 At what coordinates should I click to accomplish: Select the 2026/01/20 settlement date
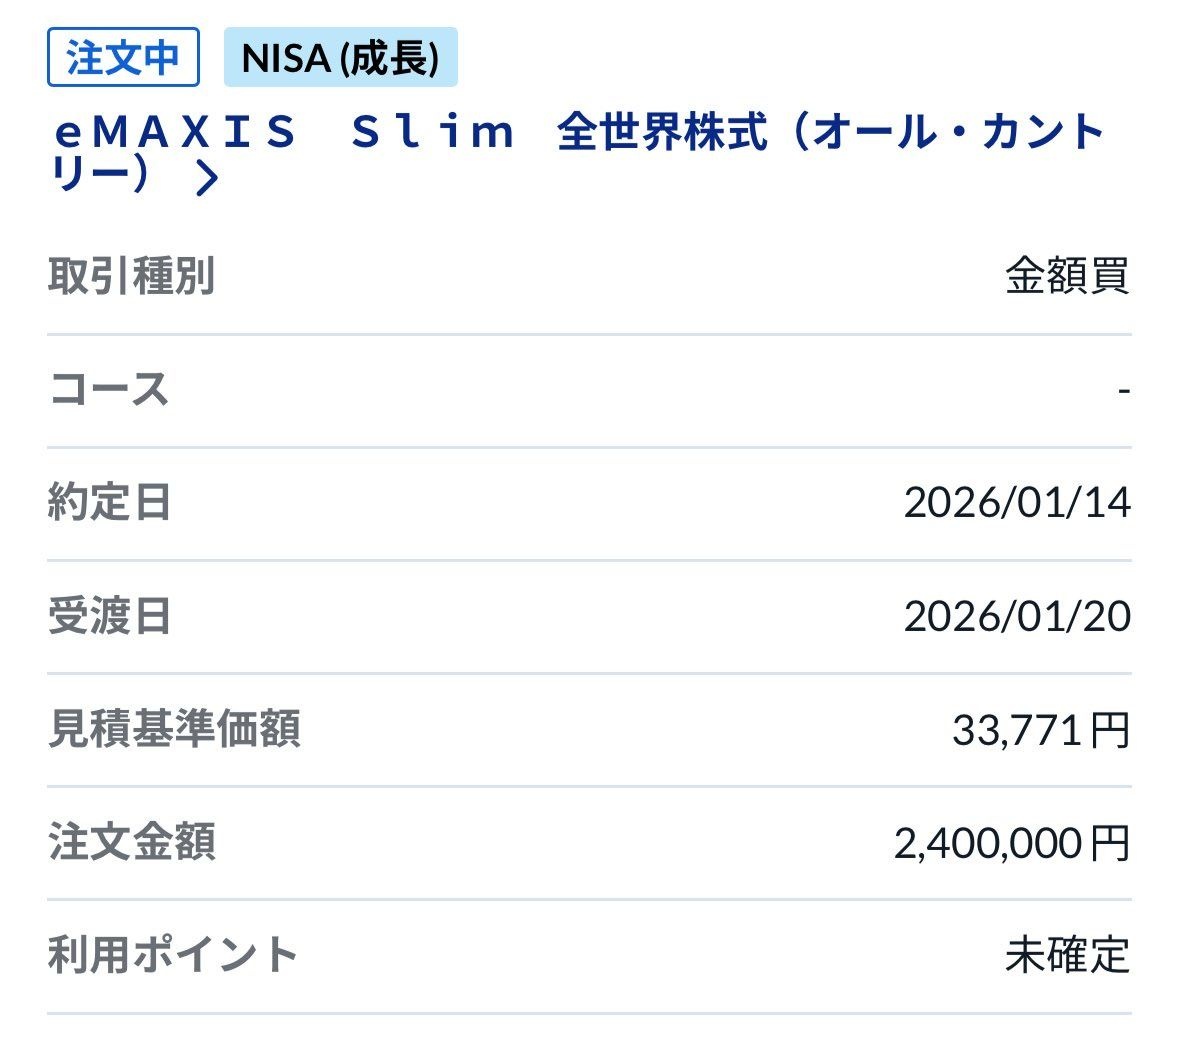pos(1016,616)
